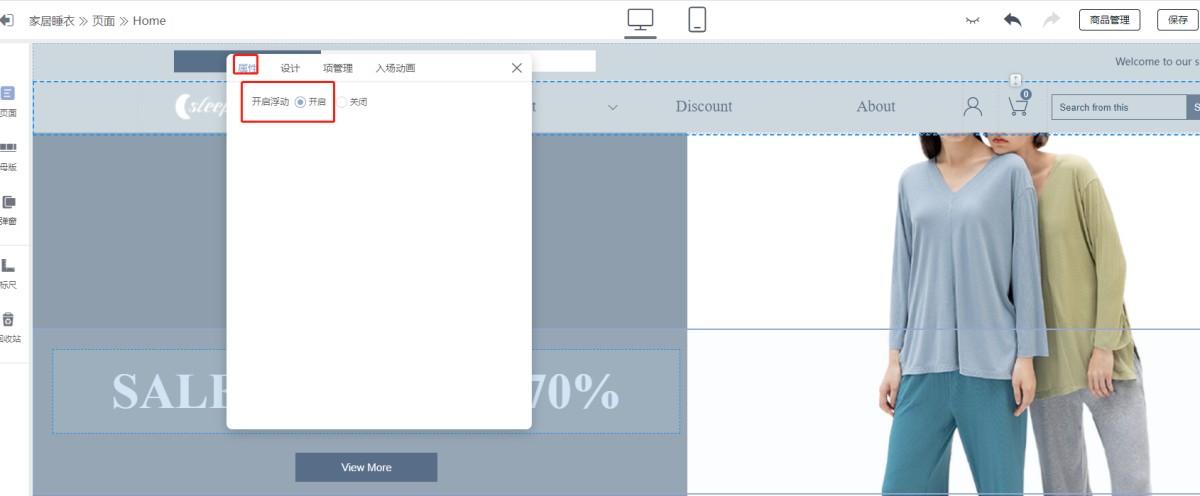The image size is (1200, 496).
Task: Open the 项管理 tab
Action: (338, 68)
